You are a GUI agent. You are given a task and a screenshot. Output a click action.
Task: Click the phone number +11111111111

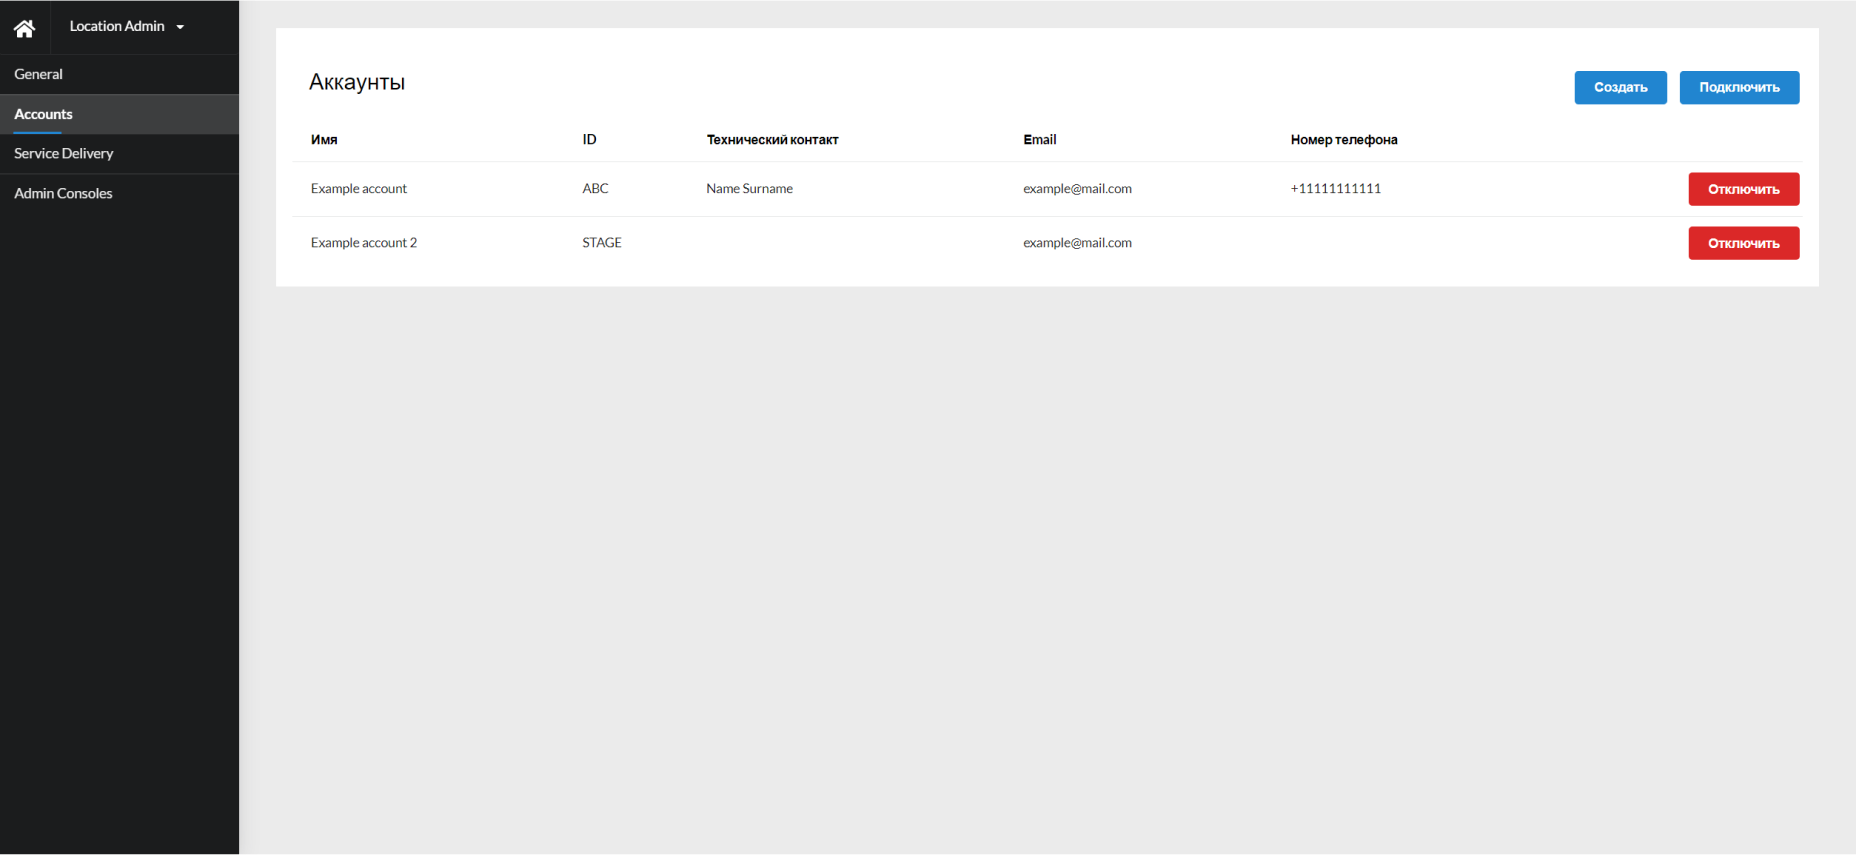click(1335, 189)
